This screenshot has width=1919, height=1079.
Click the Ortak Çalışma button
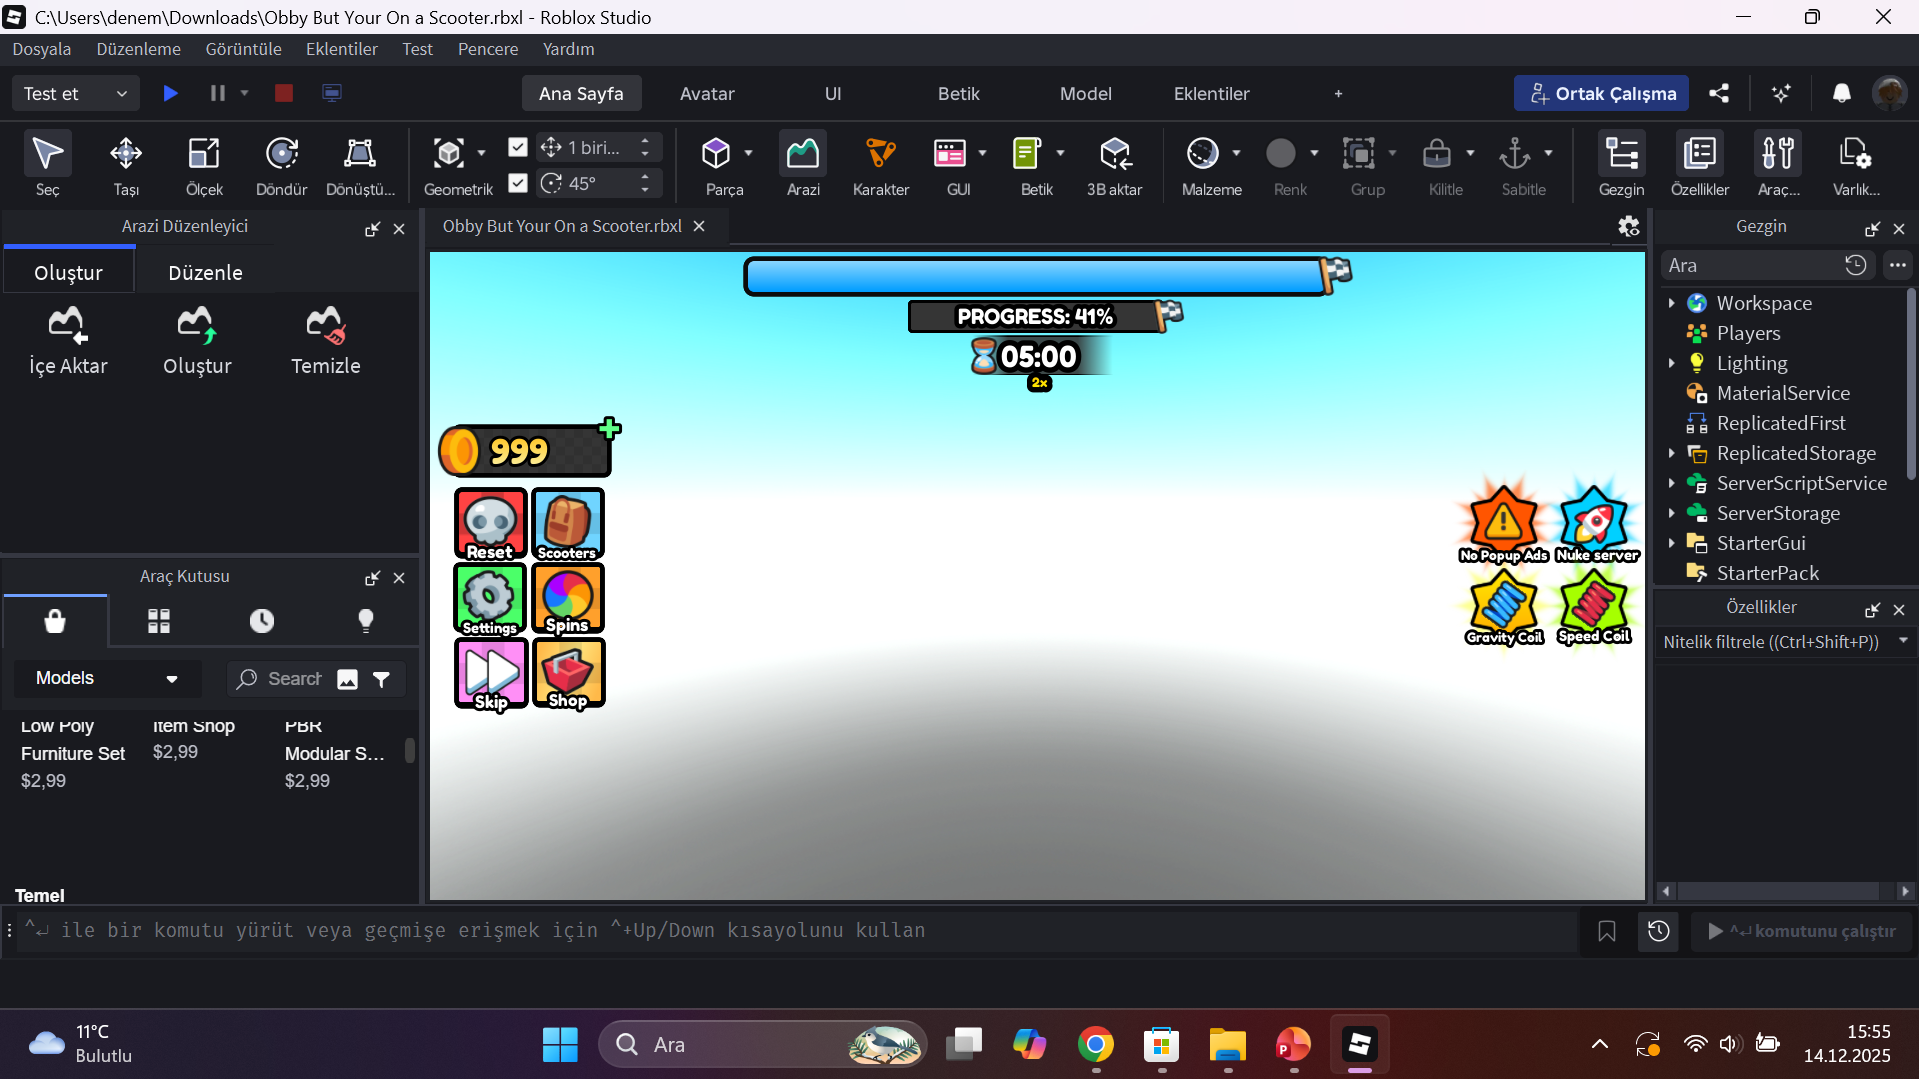click(1601, 93)
